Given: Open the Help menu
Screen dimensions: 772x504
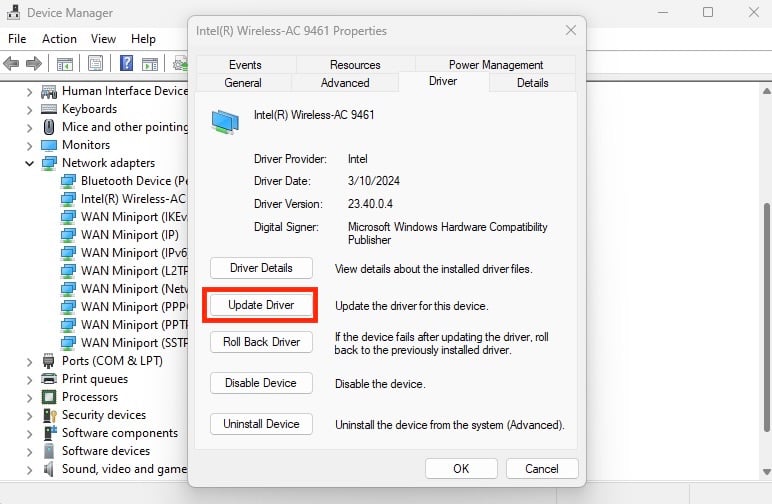Looking at the screenshot, I should (x=143, y=38).
